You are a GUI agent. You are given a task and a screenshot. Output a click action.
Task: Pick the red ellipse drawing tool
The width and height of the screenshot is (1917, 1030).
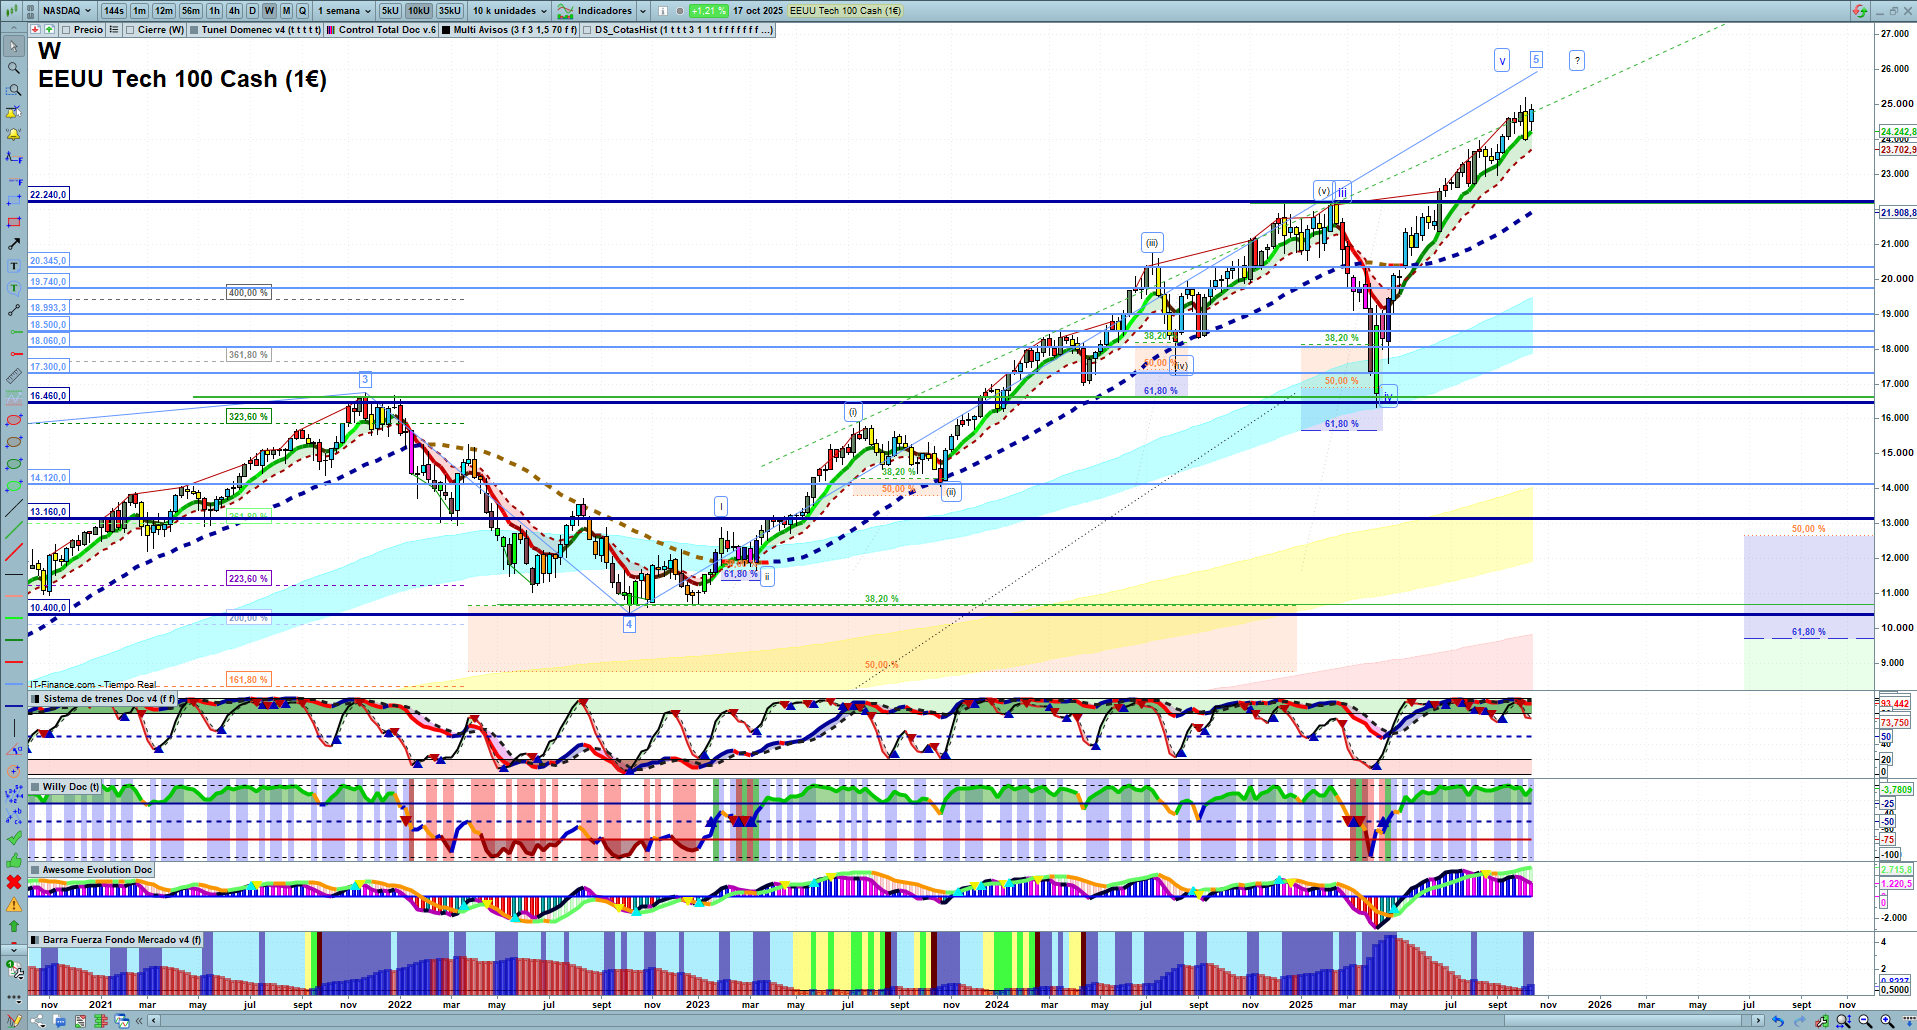click(x=14, y=420)
